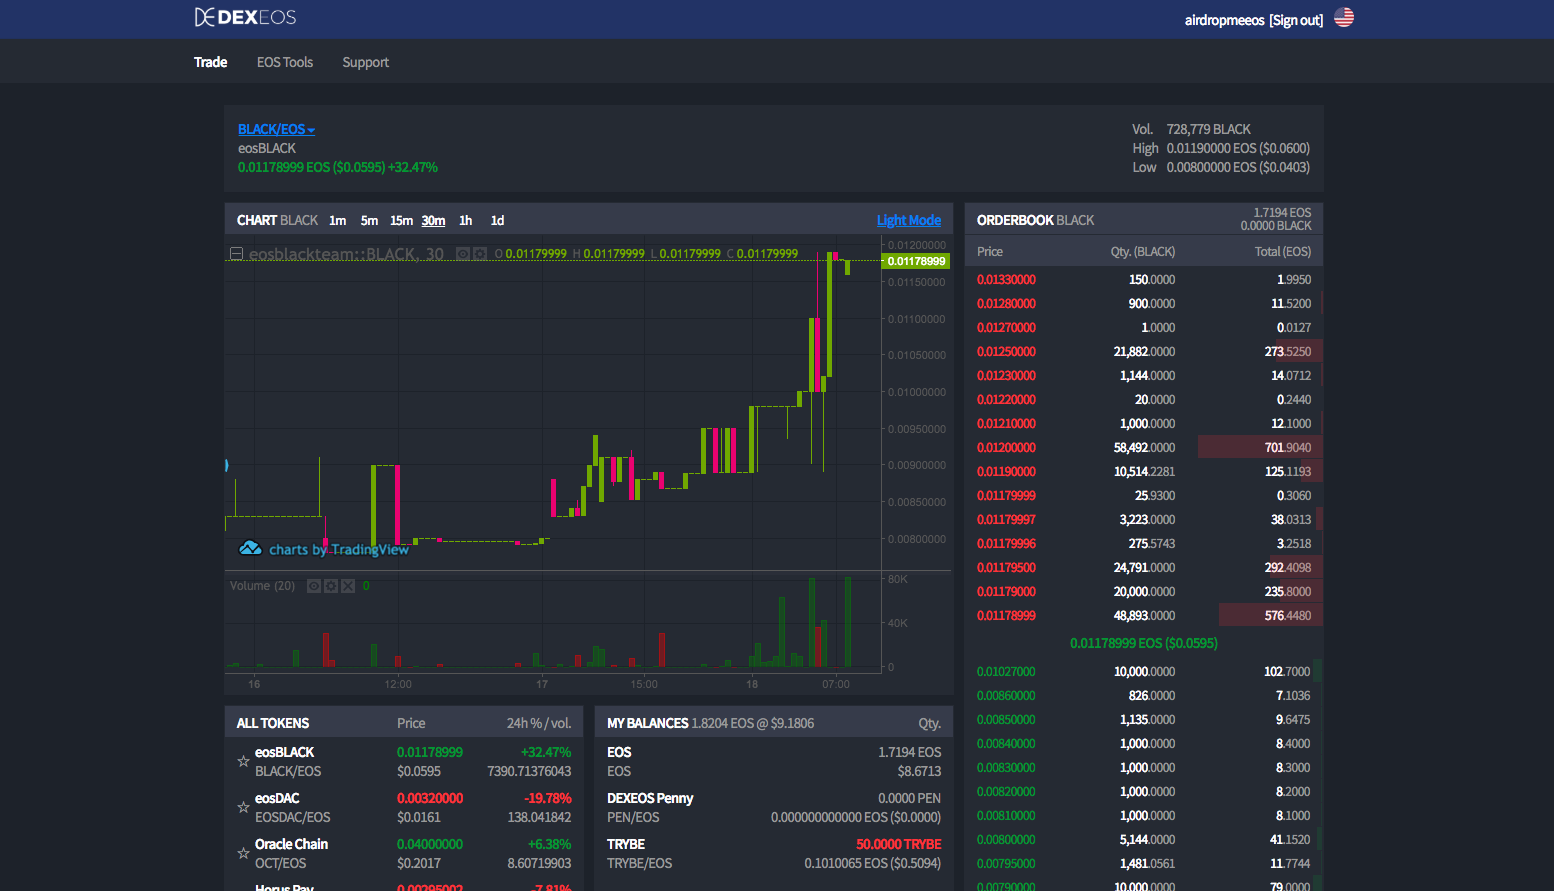Sort tokens by 24h % / vol. header

[x=539, y=723]
